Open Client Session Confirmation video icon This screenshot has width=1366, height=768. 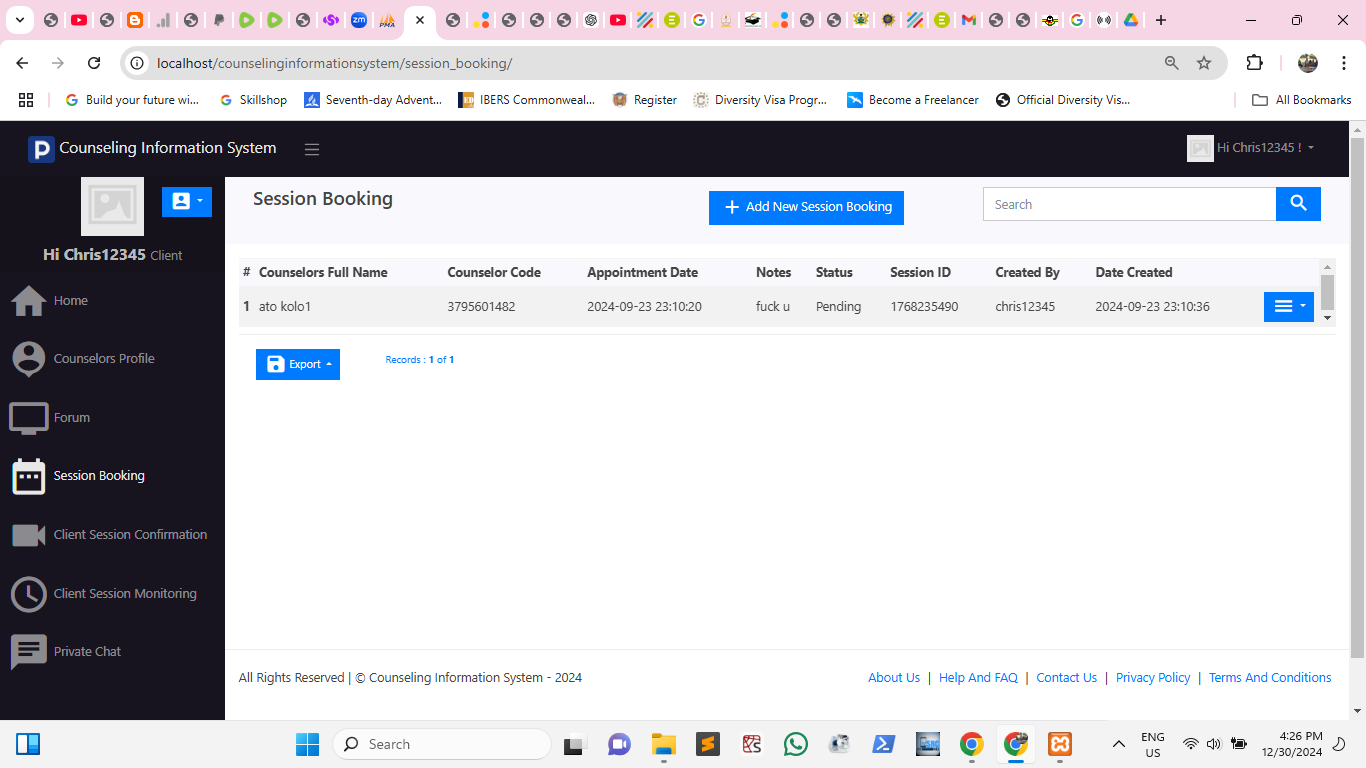(x=29, y=535)
